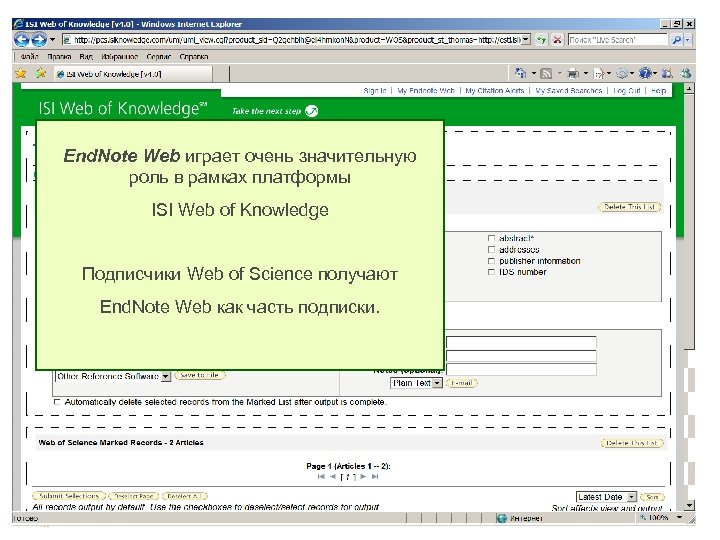Open the Print options dropdown arrow
Screen dimensions: 720x540
coord(585,73)
